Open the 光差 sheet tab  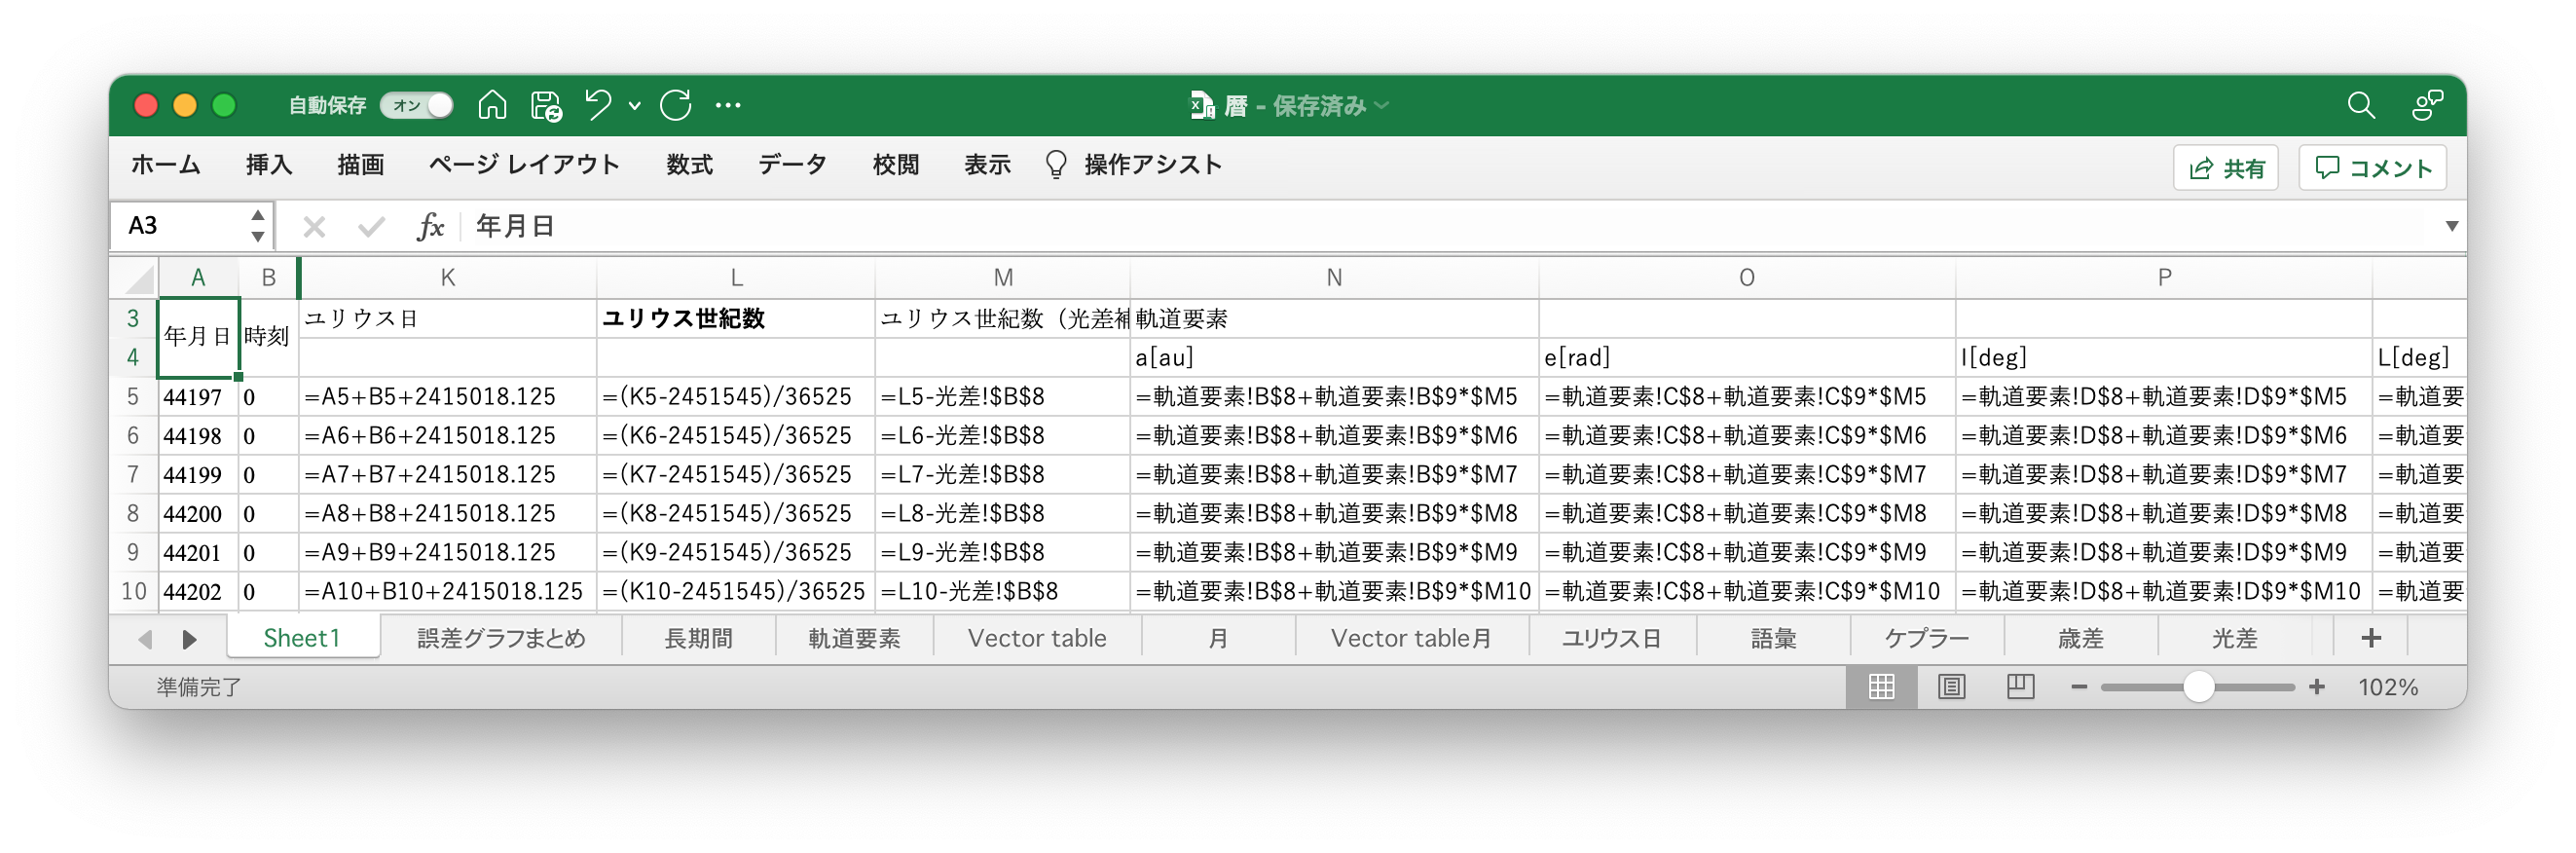tap(2234, 638)
